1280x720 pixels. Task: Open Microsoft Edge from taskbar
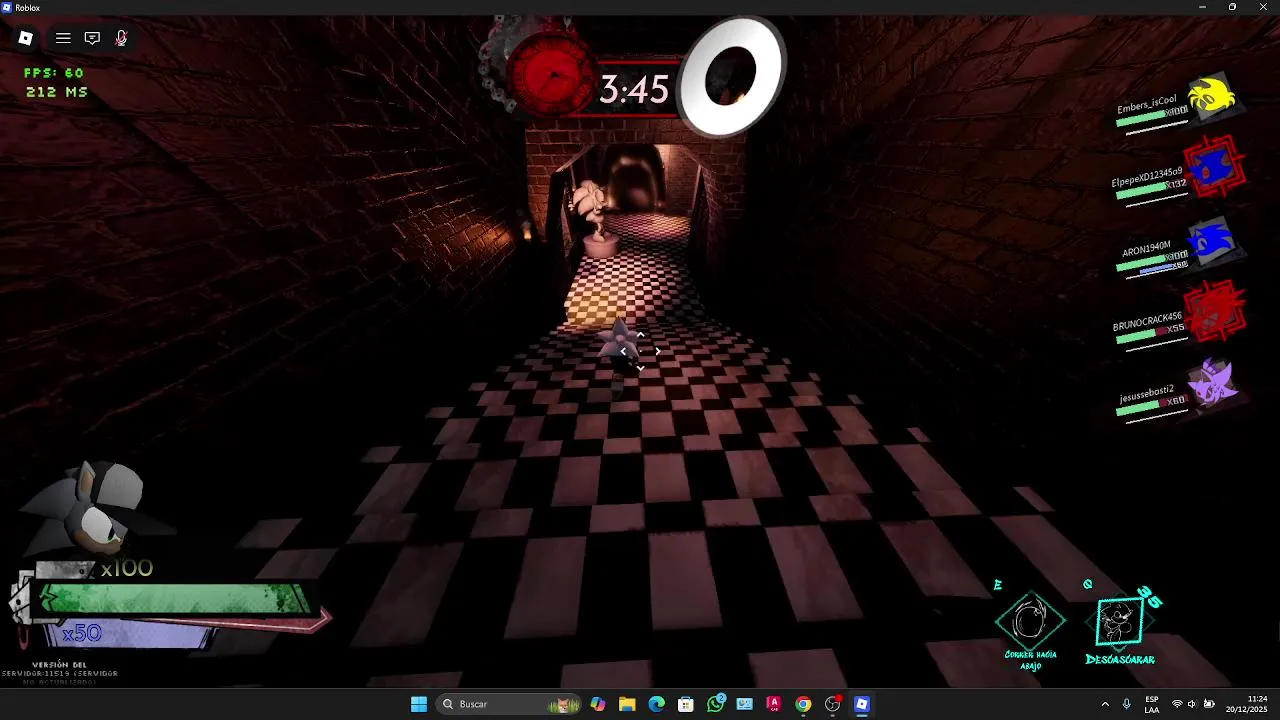point(656,704)
